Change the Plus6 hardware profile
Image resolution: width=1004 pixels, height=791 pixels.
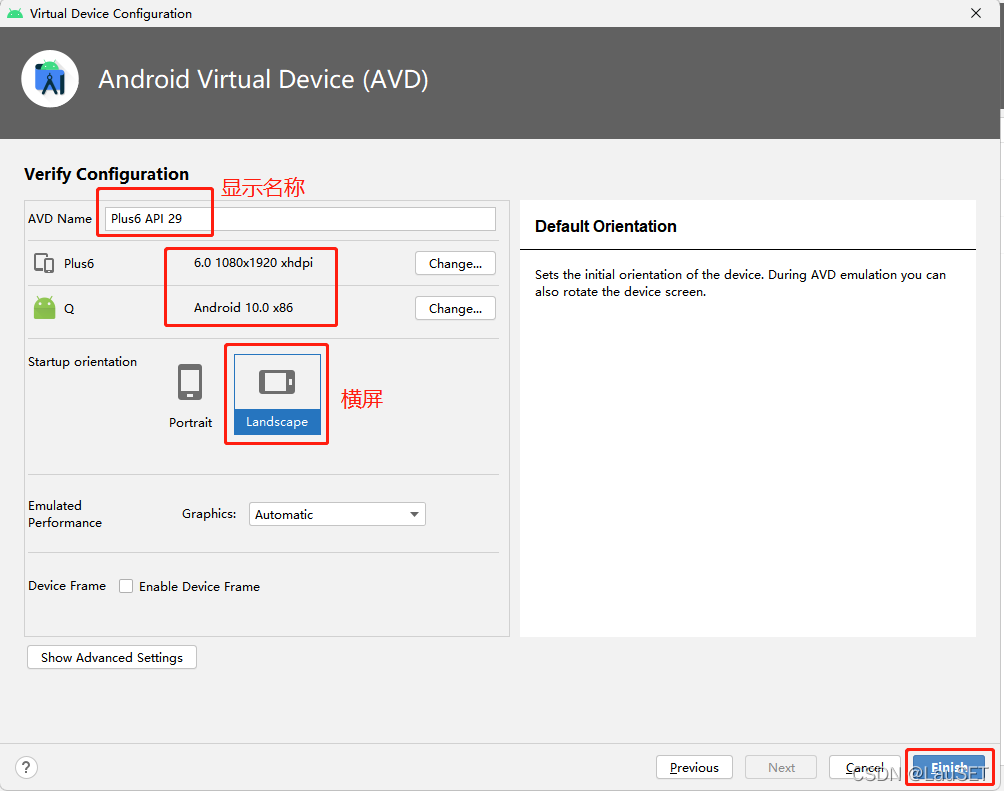pyautogui.click(x=455, y=263)
